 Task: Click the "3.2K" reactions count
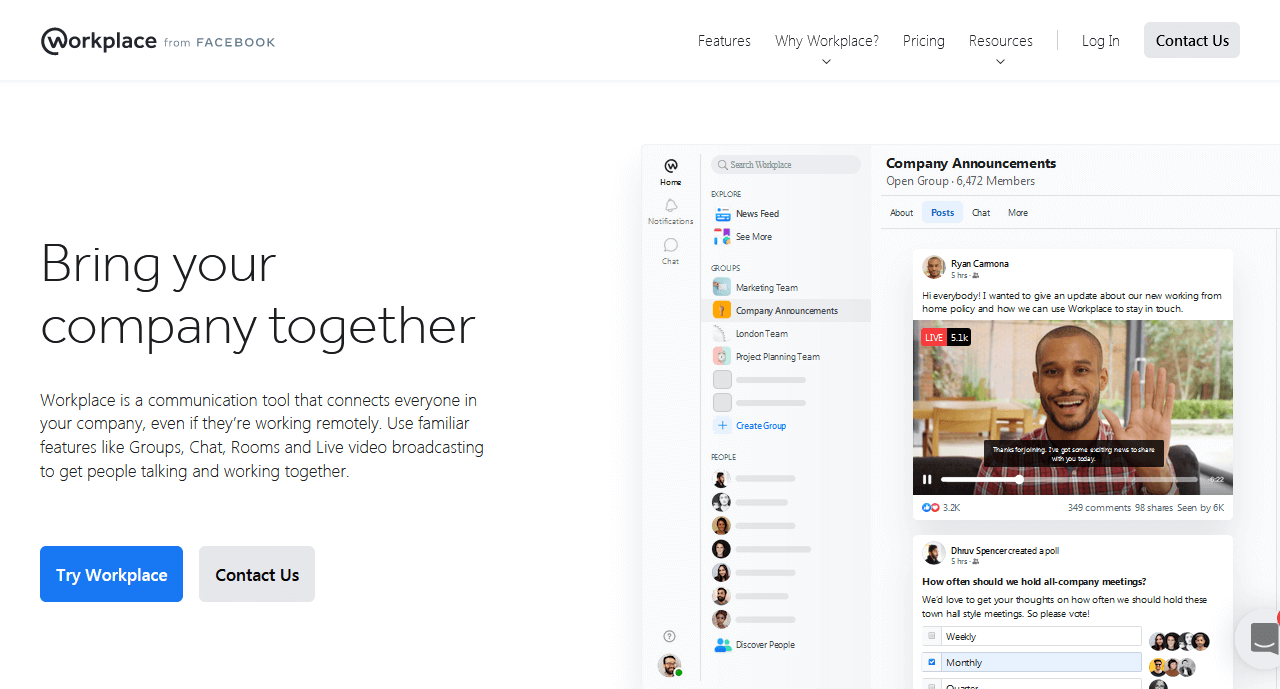pos(951,508)
